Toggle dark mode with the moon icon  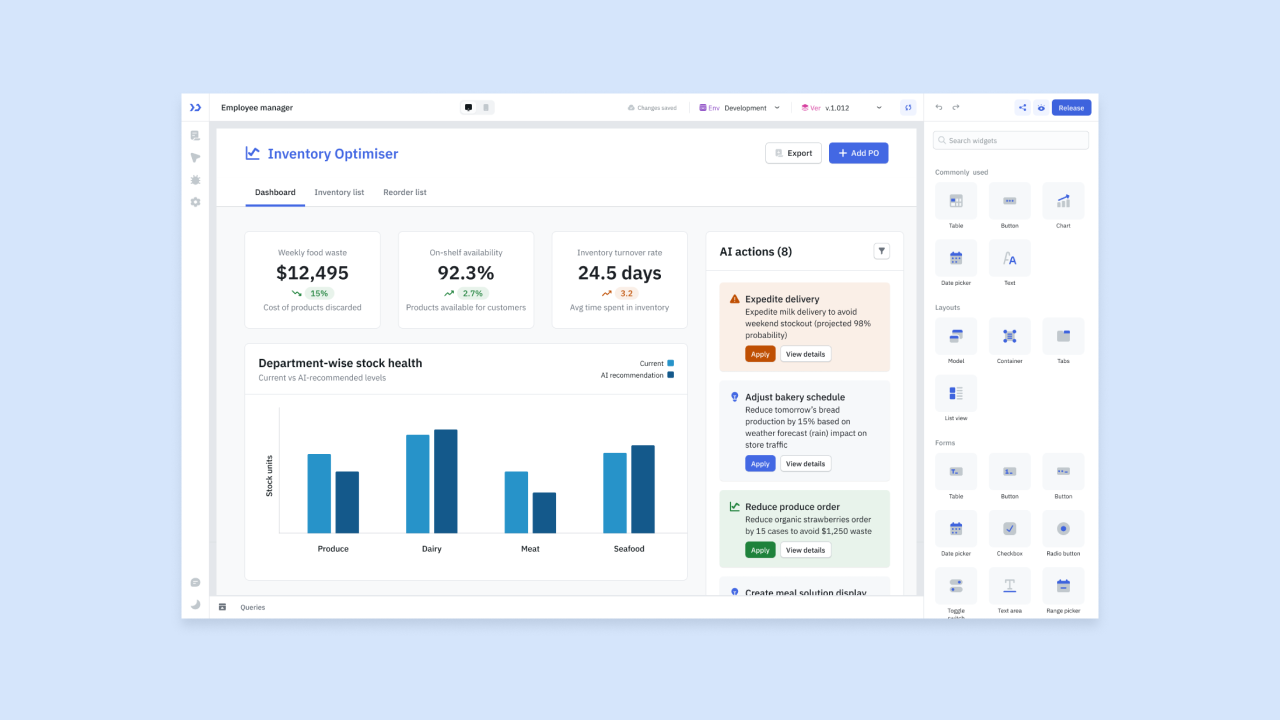[195, 605]
